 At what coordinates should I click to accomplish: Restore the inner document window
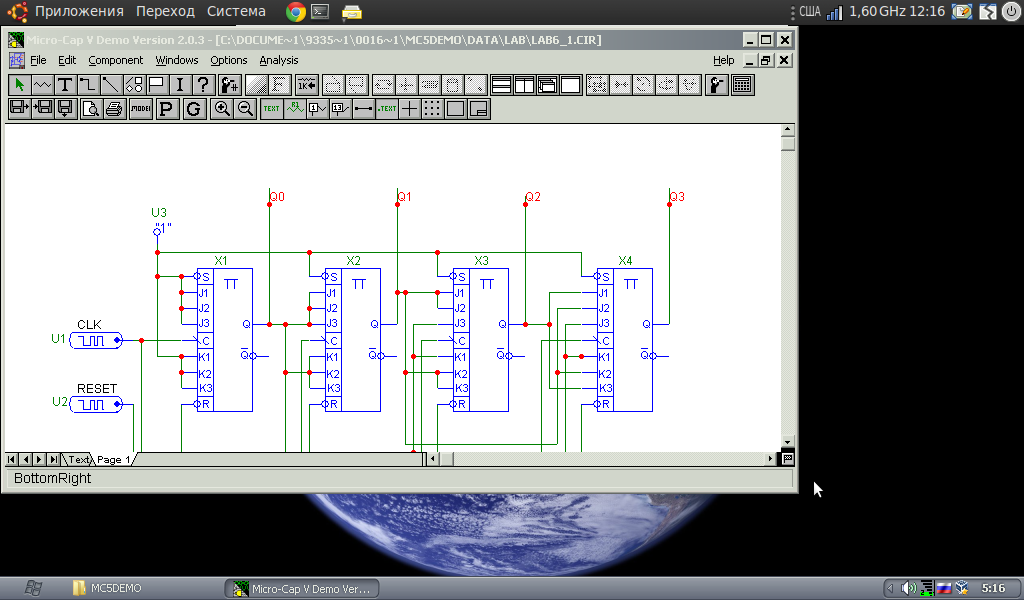coord(766,60)
